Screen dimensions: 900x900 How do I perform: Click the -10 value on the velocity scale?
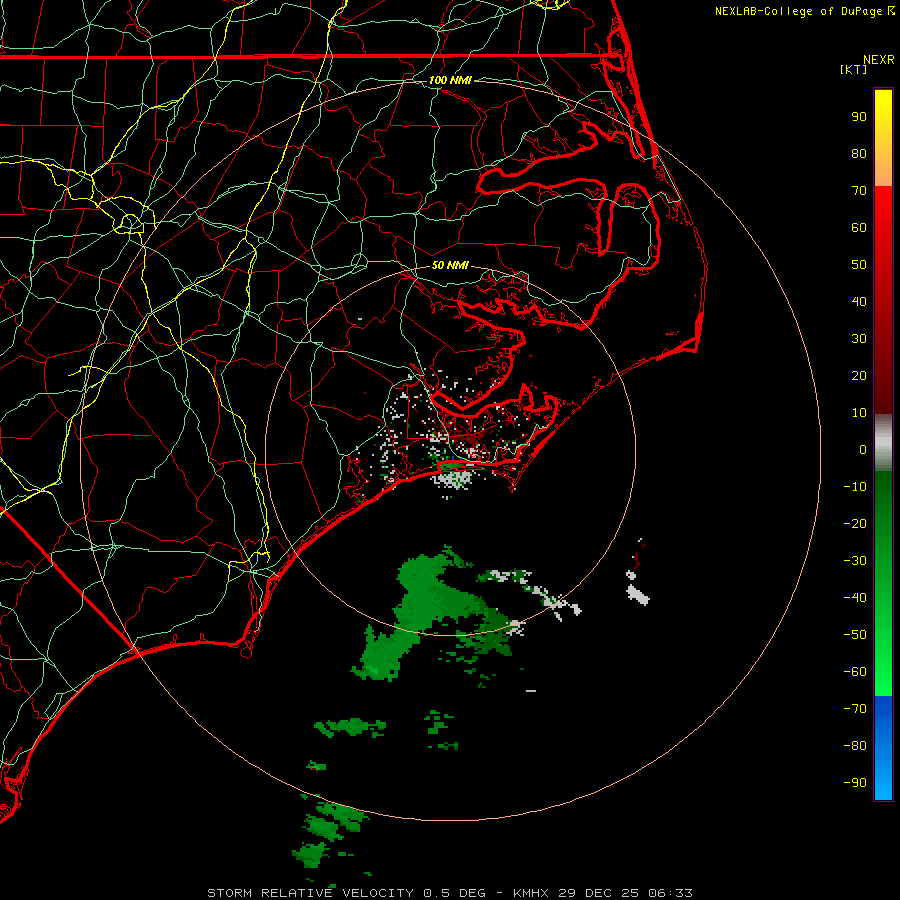(855, 487)
